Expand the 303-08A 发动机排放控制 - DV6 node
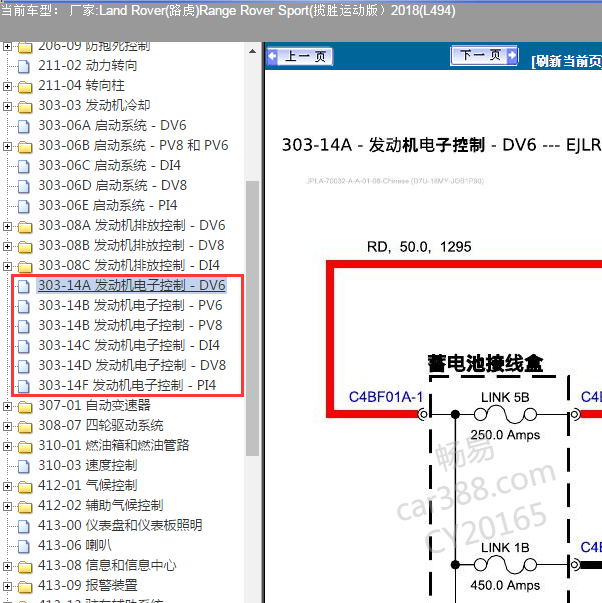602x603 pixels. [x=8, y=226]
